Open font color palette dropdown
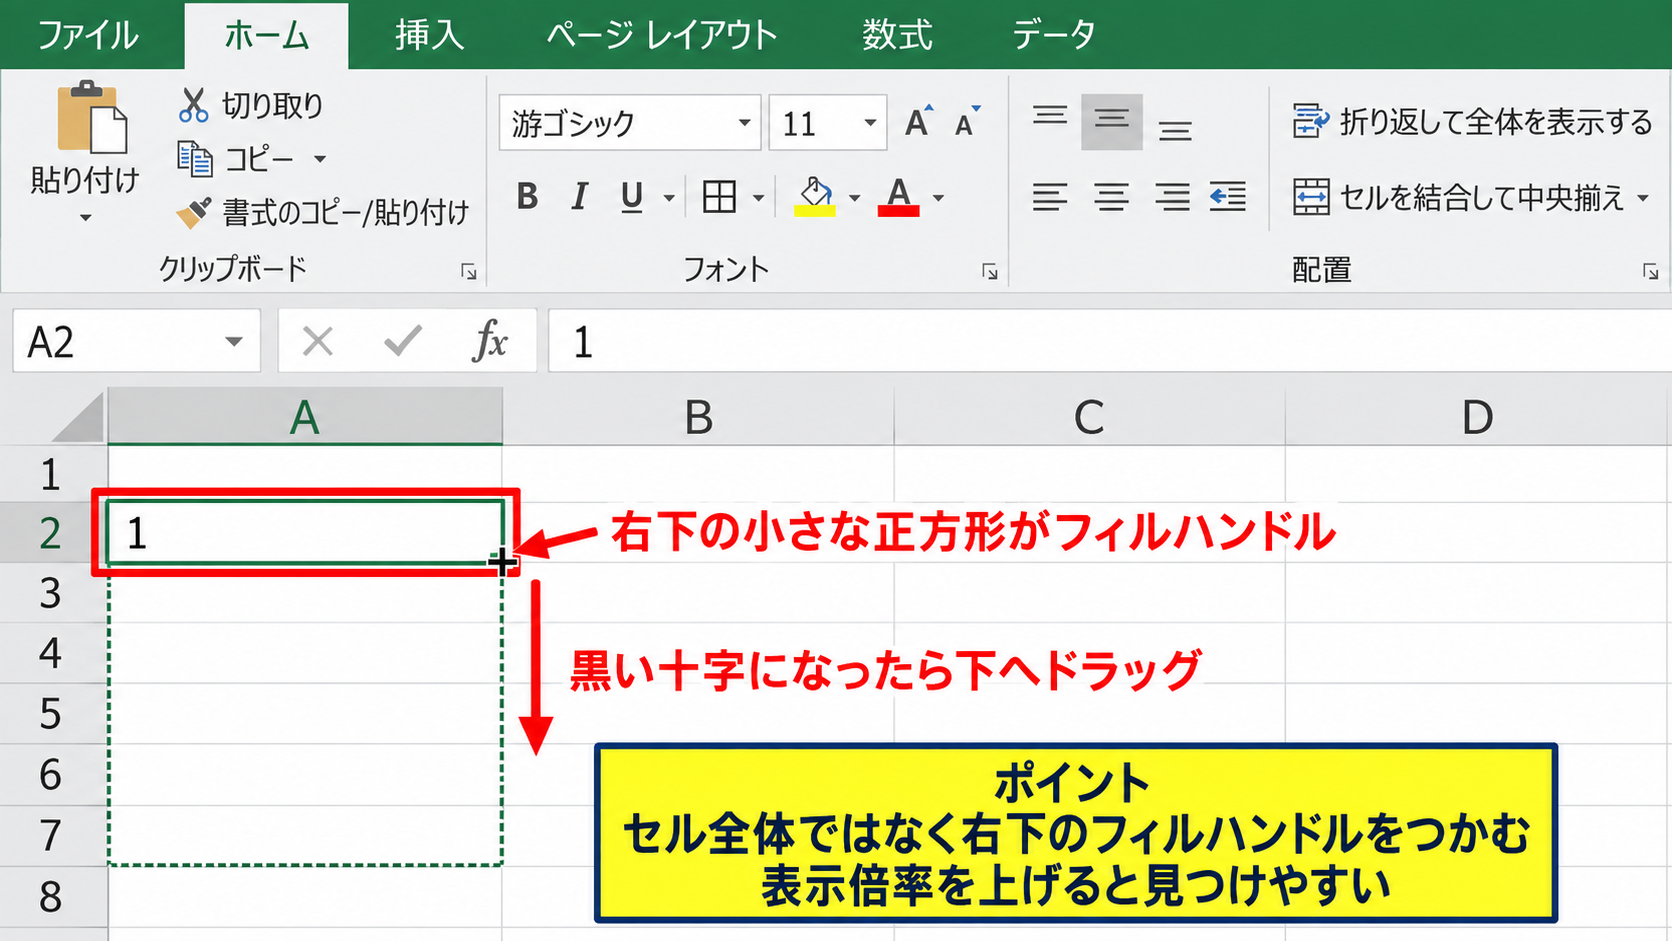The image size is (1672, 941). pyautogui.click(x=938, y=198)
